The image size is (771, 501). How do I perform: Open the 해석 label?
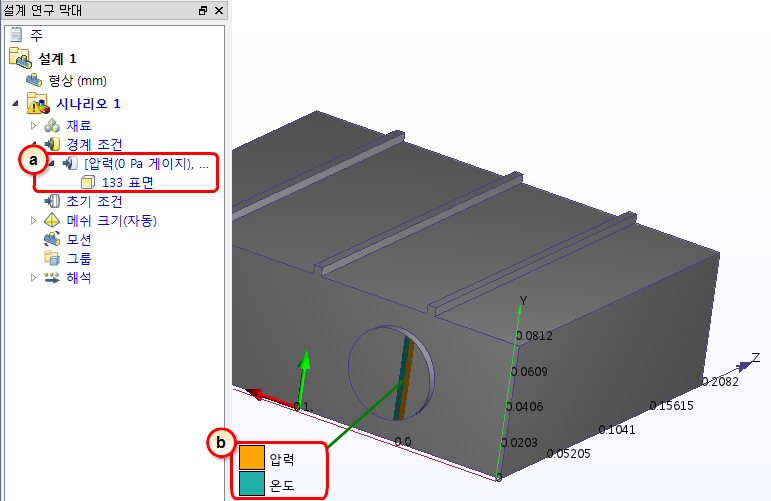point(79,277)
